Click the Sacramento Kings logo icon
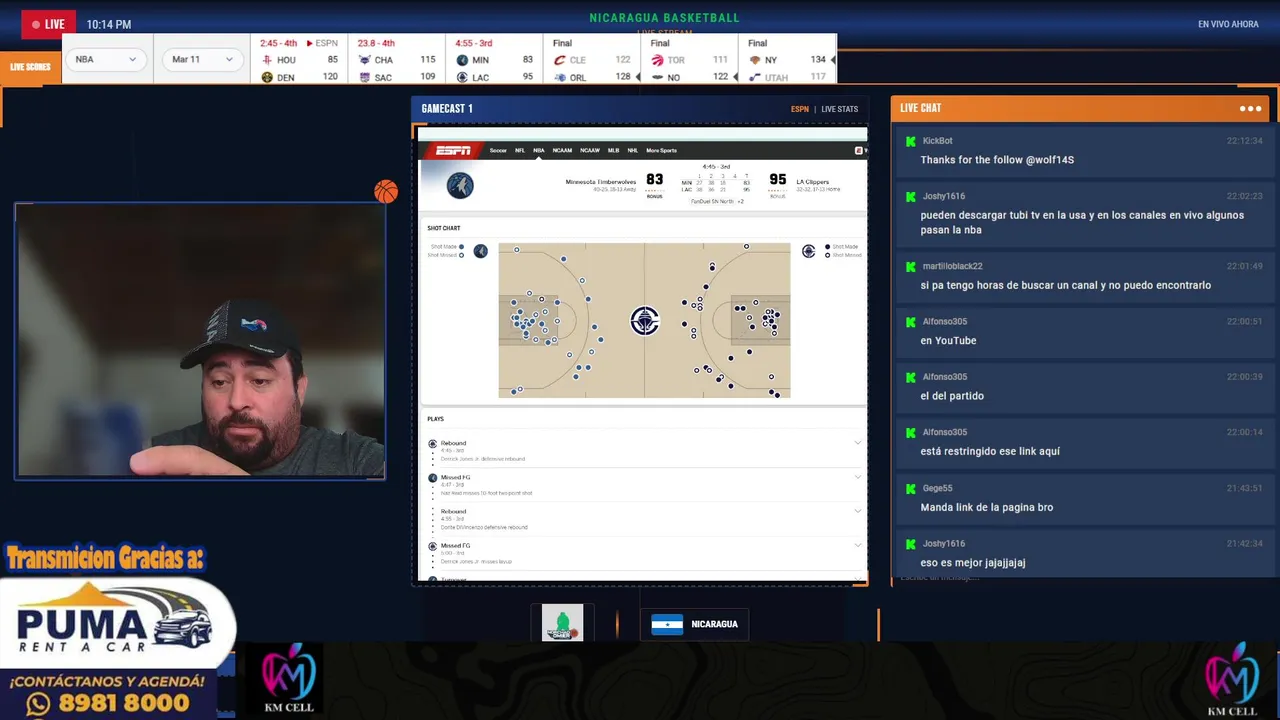Screen dimensions: 1280x720 pos(364,77)
